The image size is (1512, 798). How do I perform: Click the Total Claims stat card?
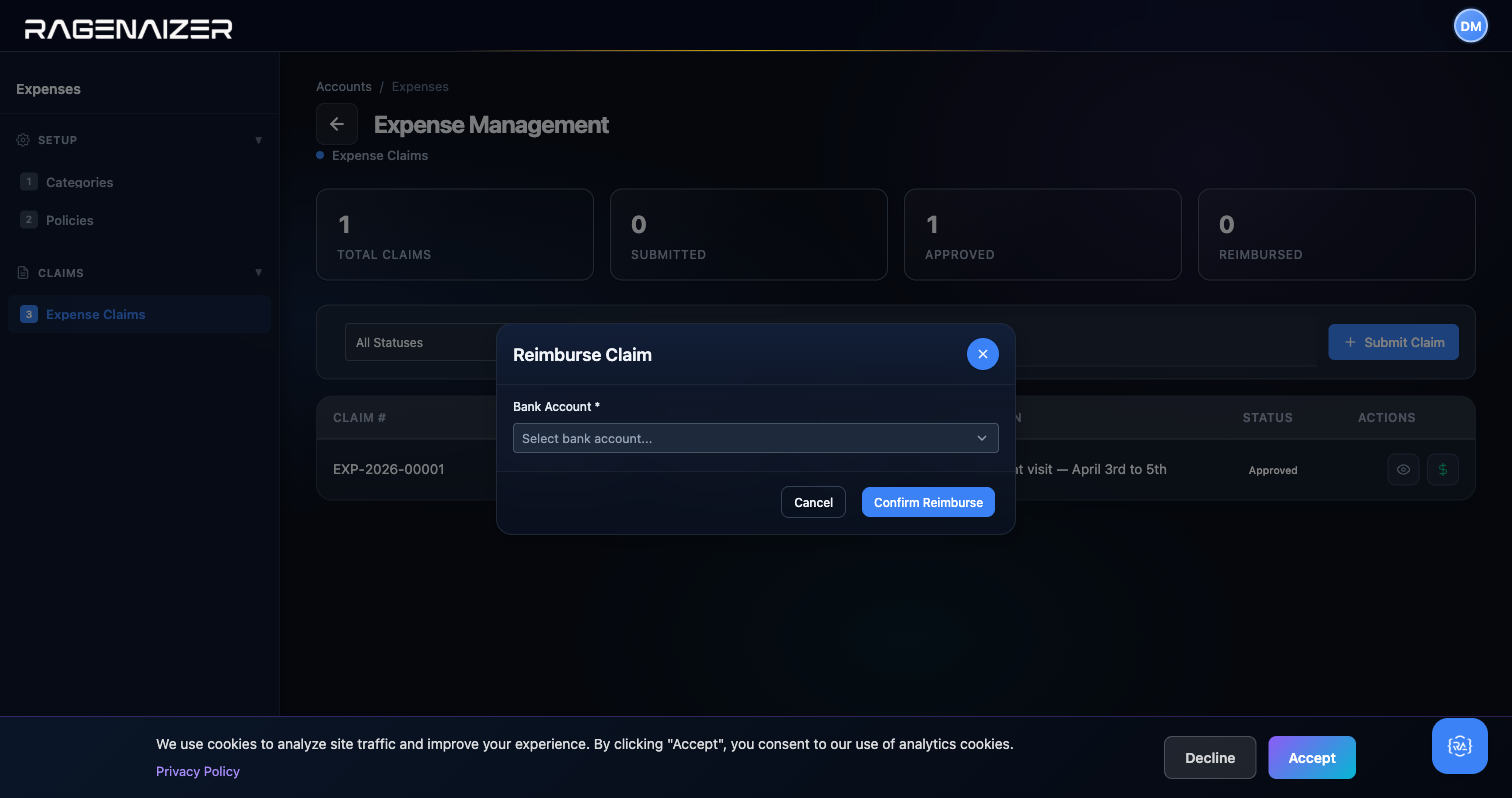[x=455, y=234]
